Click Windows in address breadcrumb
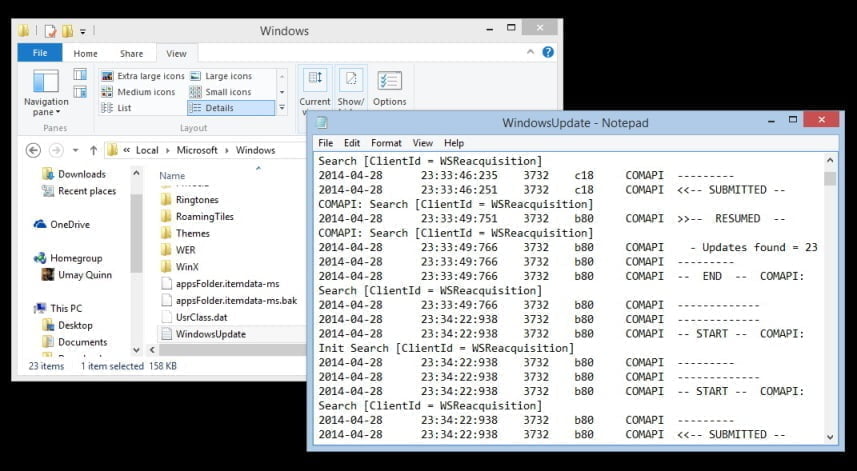Image resolution: width=857 pixels, height=471 pixels. (255, 150)
